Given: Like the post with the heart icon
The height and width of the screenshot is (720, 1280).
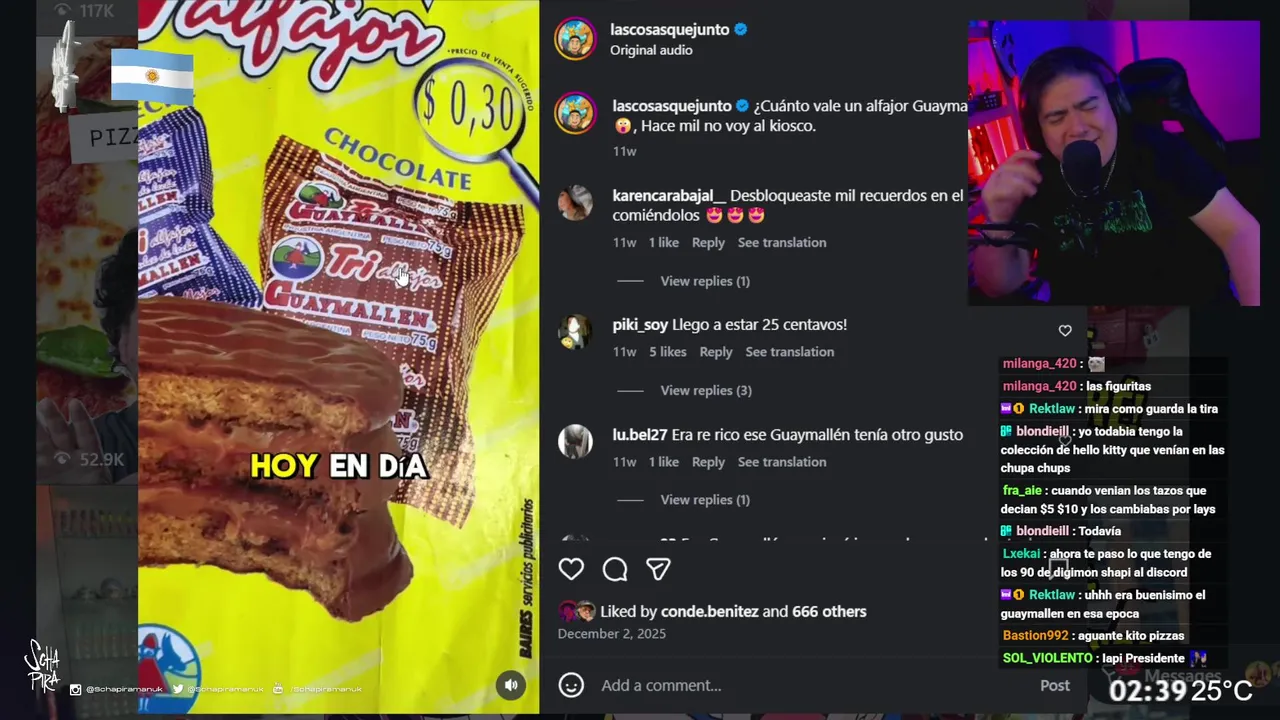Looking at the screenshot, I should pos(571,569).
